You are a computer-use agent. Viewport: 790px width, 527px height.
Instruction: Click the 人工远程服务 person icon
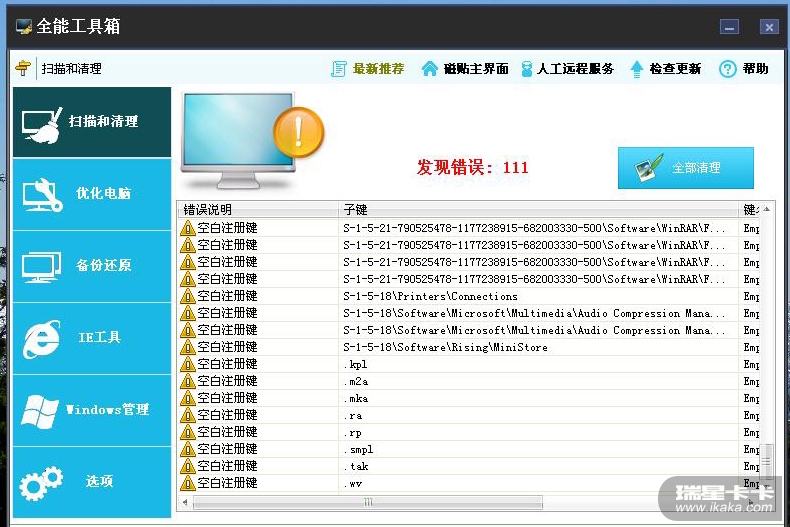click(526, 69)
